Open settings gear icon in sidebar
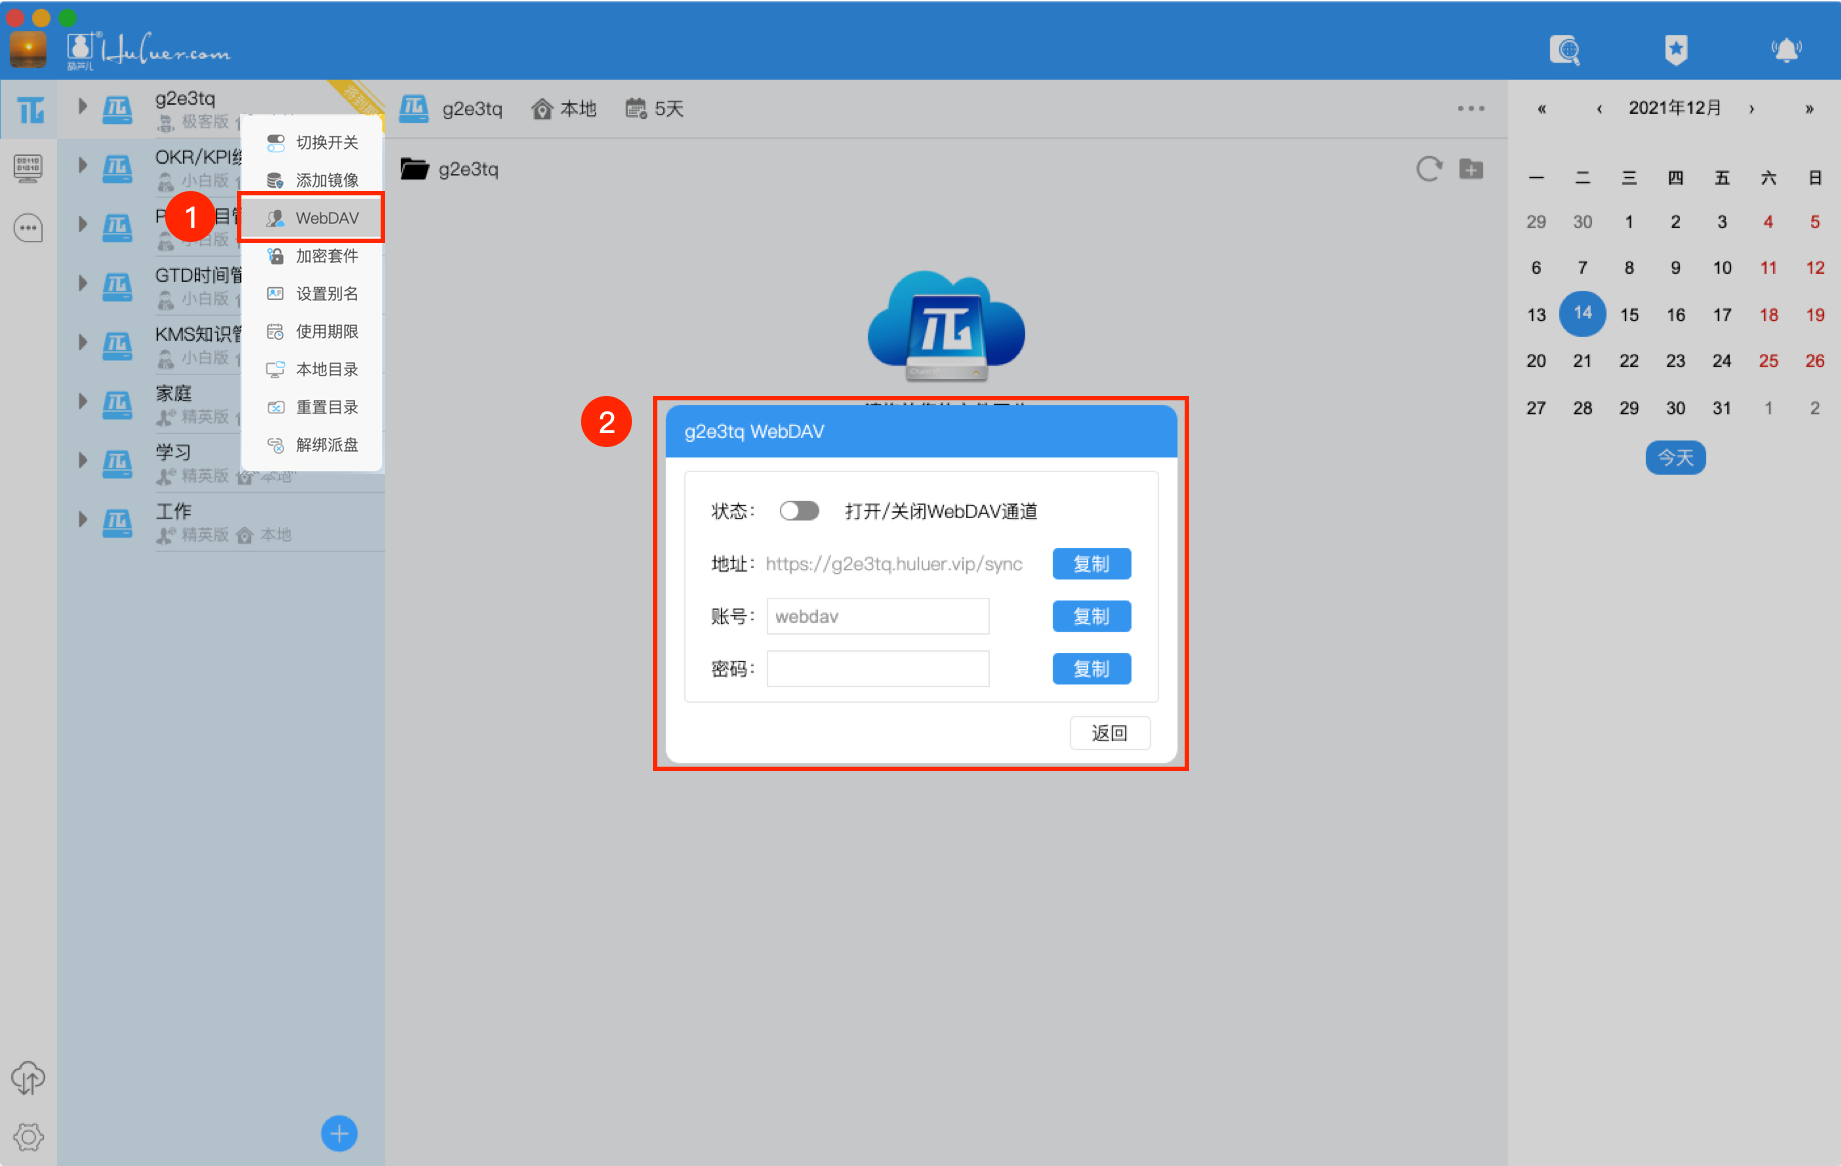Image resolution: width=1841 pixels, height=1166 pixels. pos(28,1137)
